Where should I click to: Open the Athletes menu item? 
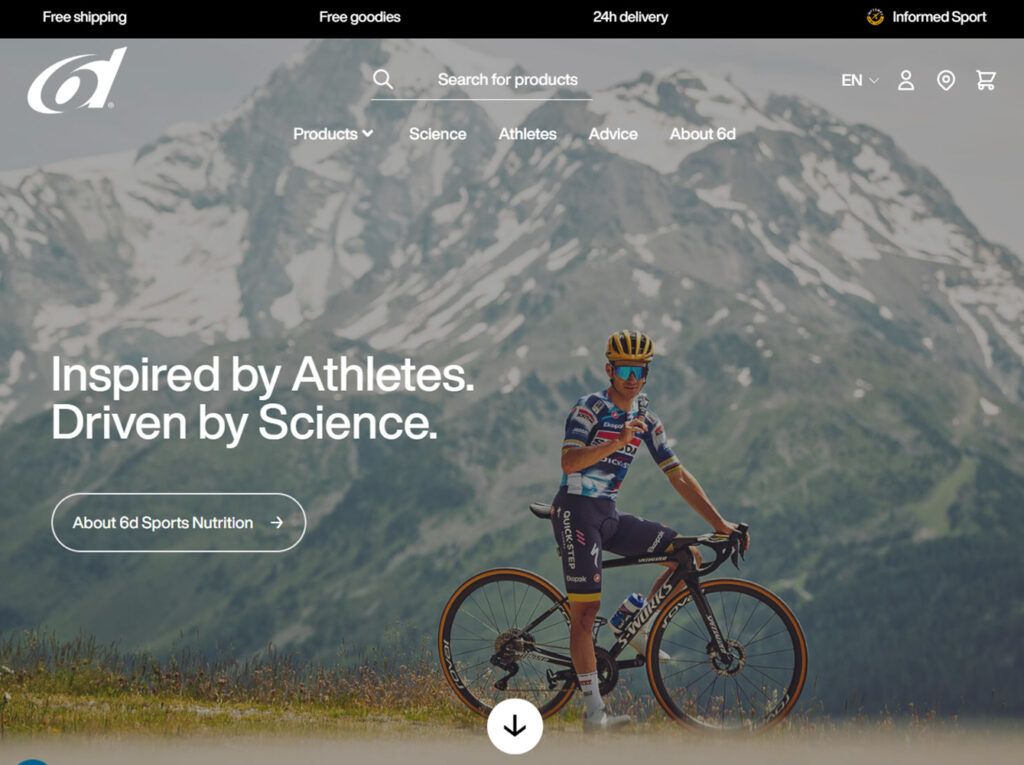pyautogui.click(x=528, y=134)
